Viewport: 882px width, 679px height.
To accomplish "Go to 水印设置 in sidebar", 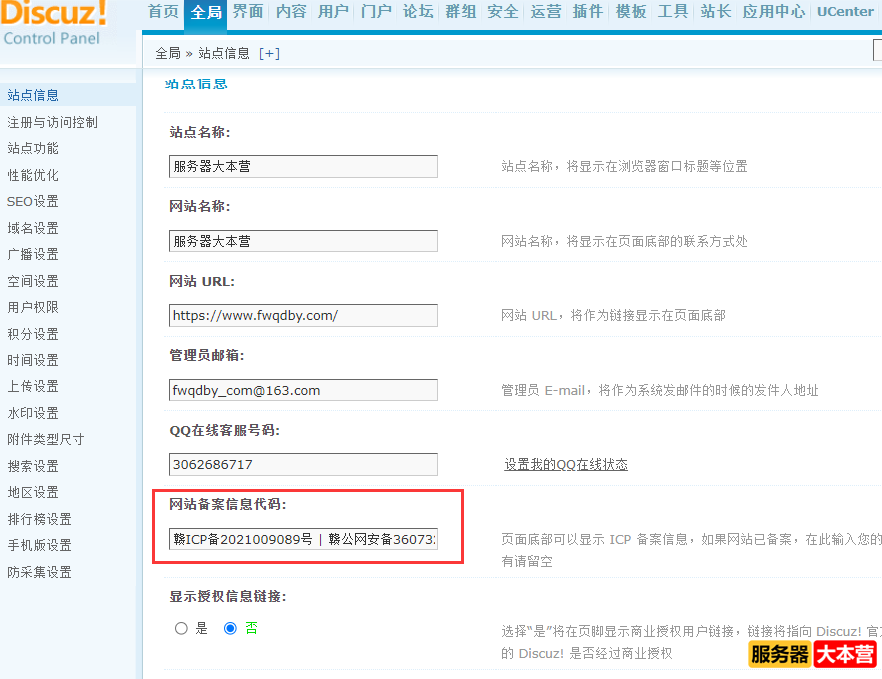I will (34, 413).
